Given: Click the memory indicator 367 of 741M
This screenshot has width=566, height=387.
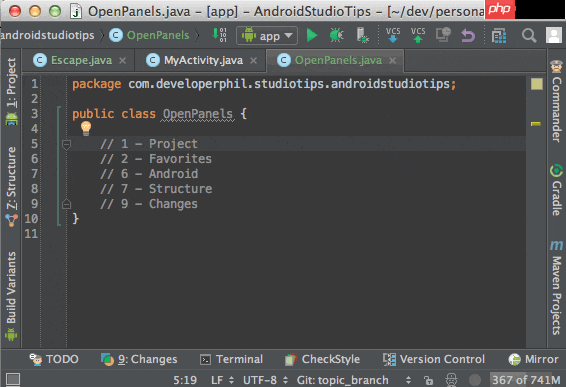Looking at the screenshot, I should click(526, 380).
